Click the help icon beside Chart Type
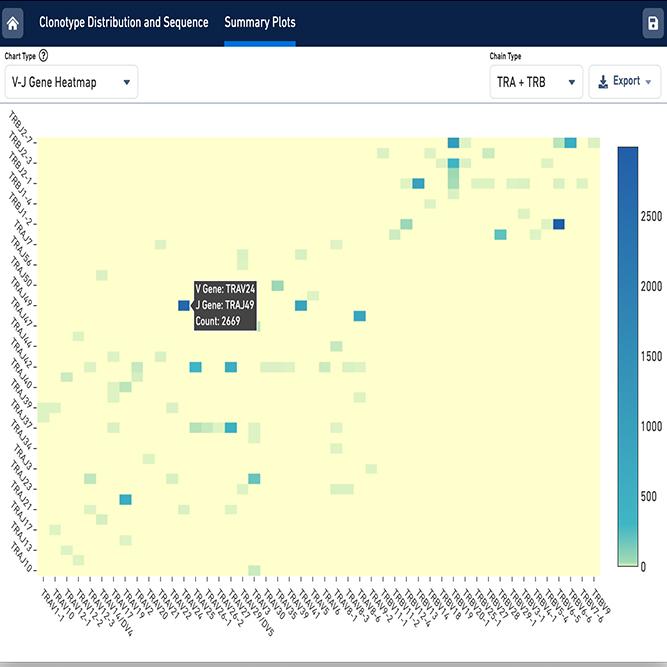The image size is (667, 667). coord(44,57)
